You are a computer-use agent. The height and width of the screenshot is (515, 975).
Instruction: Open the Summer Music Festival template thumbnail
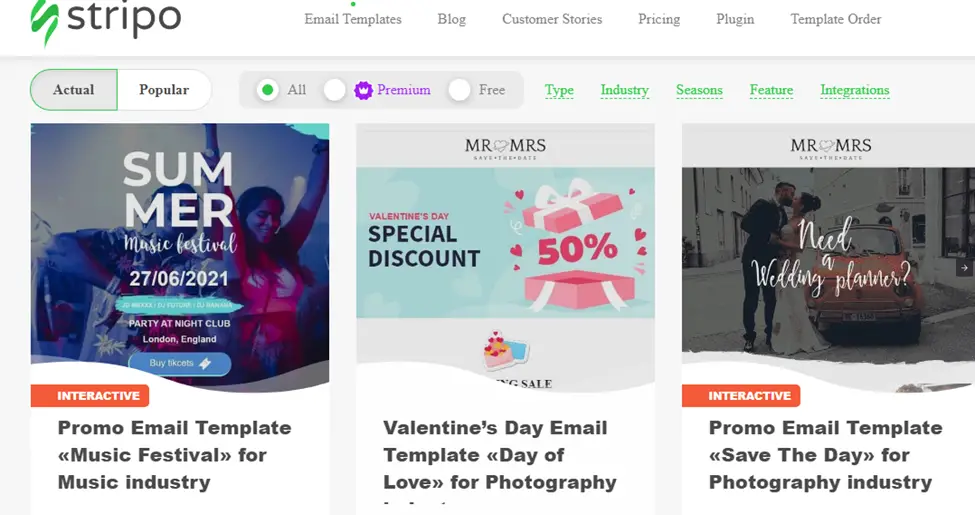tap(180, 255)
